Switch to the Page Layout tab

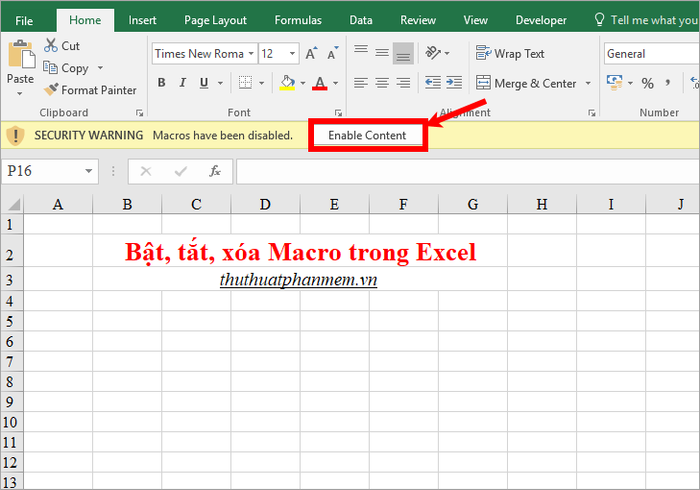(215, 20)
